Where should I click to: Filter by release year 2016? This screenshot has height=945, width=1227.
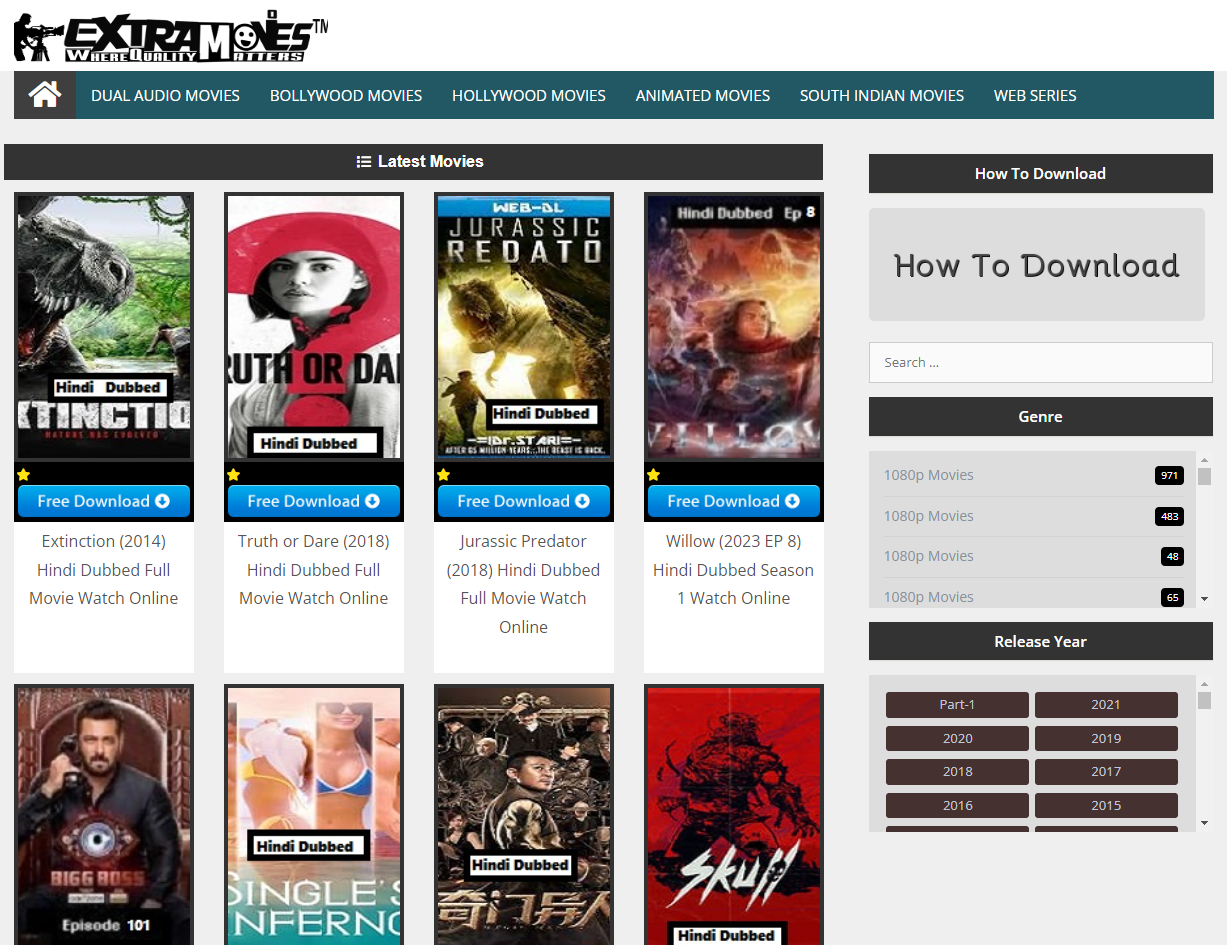[957, 805]
